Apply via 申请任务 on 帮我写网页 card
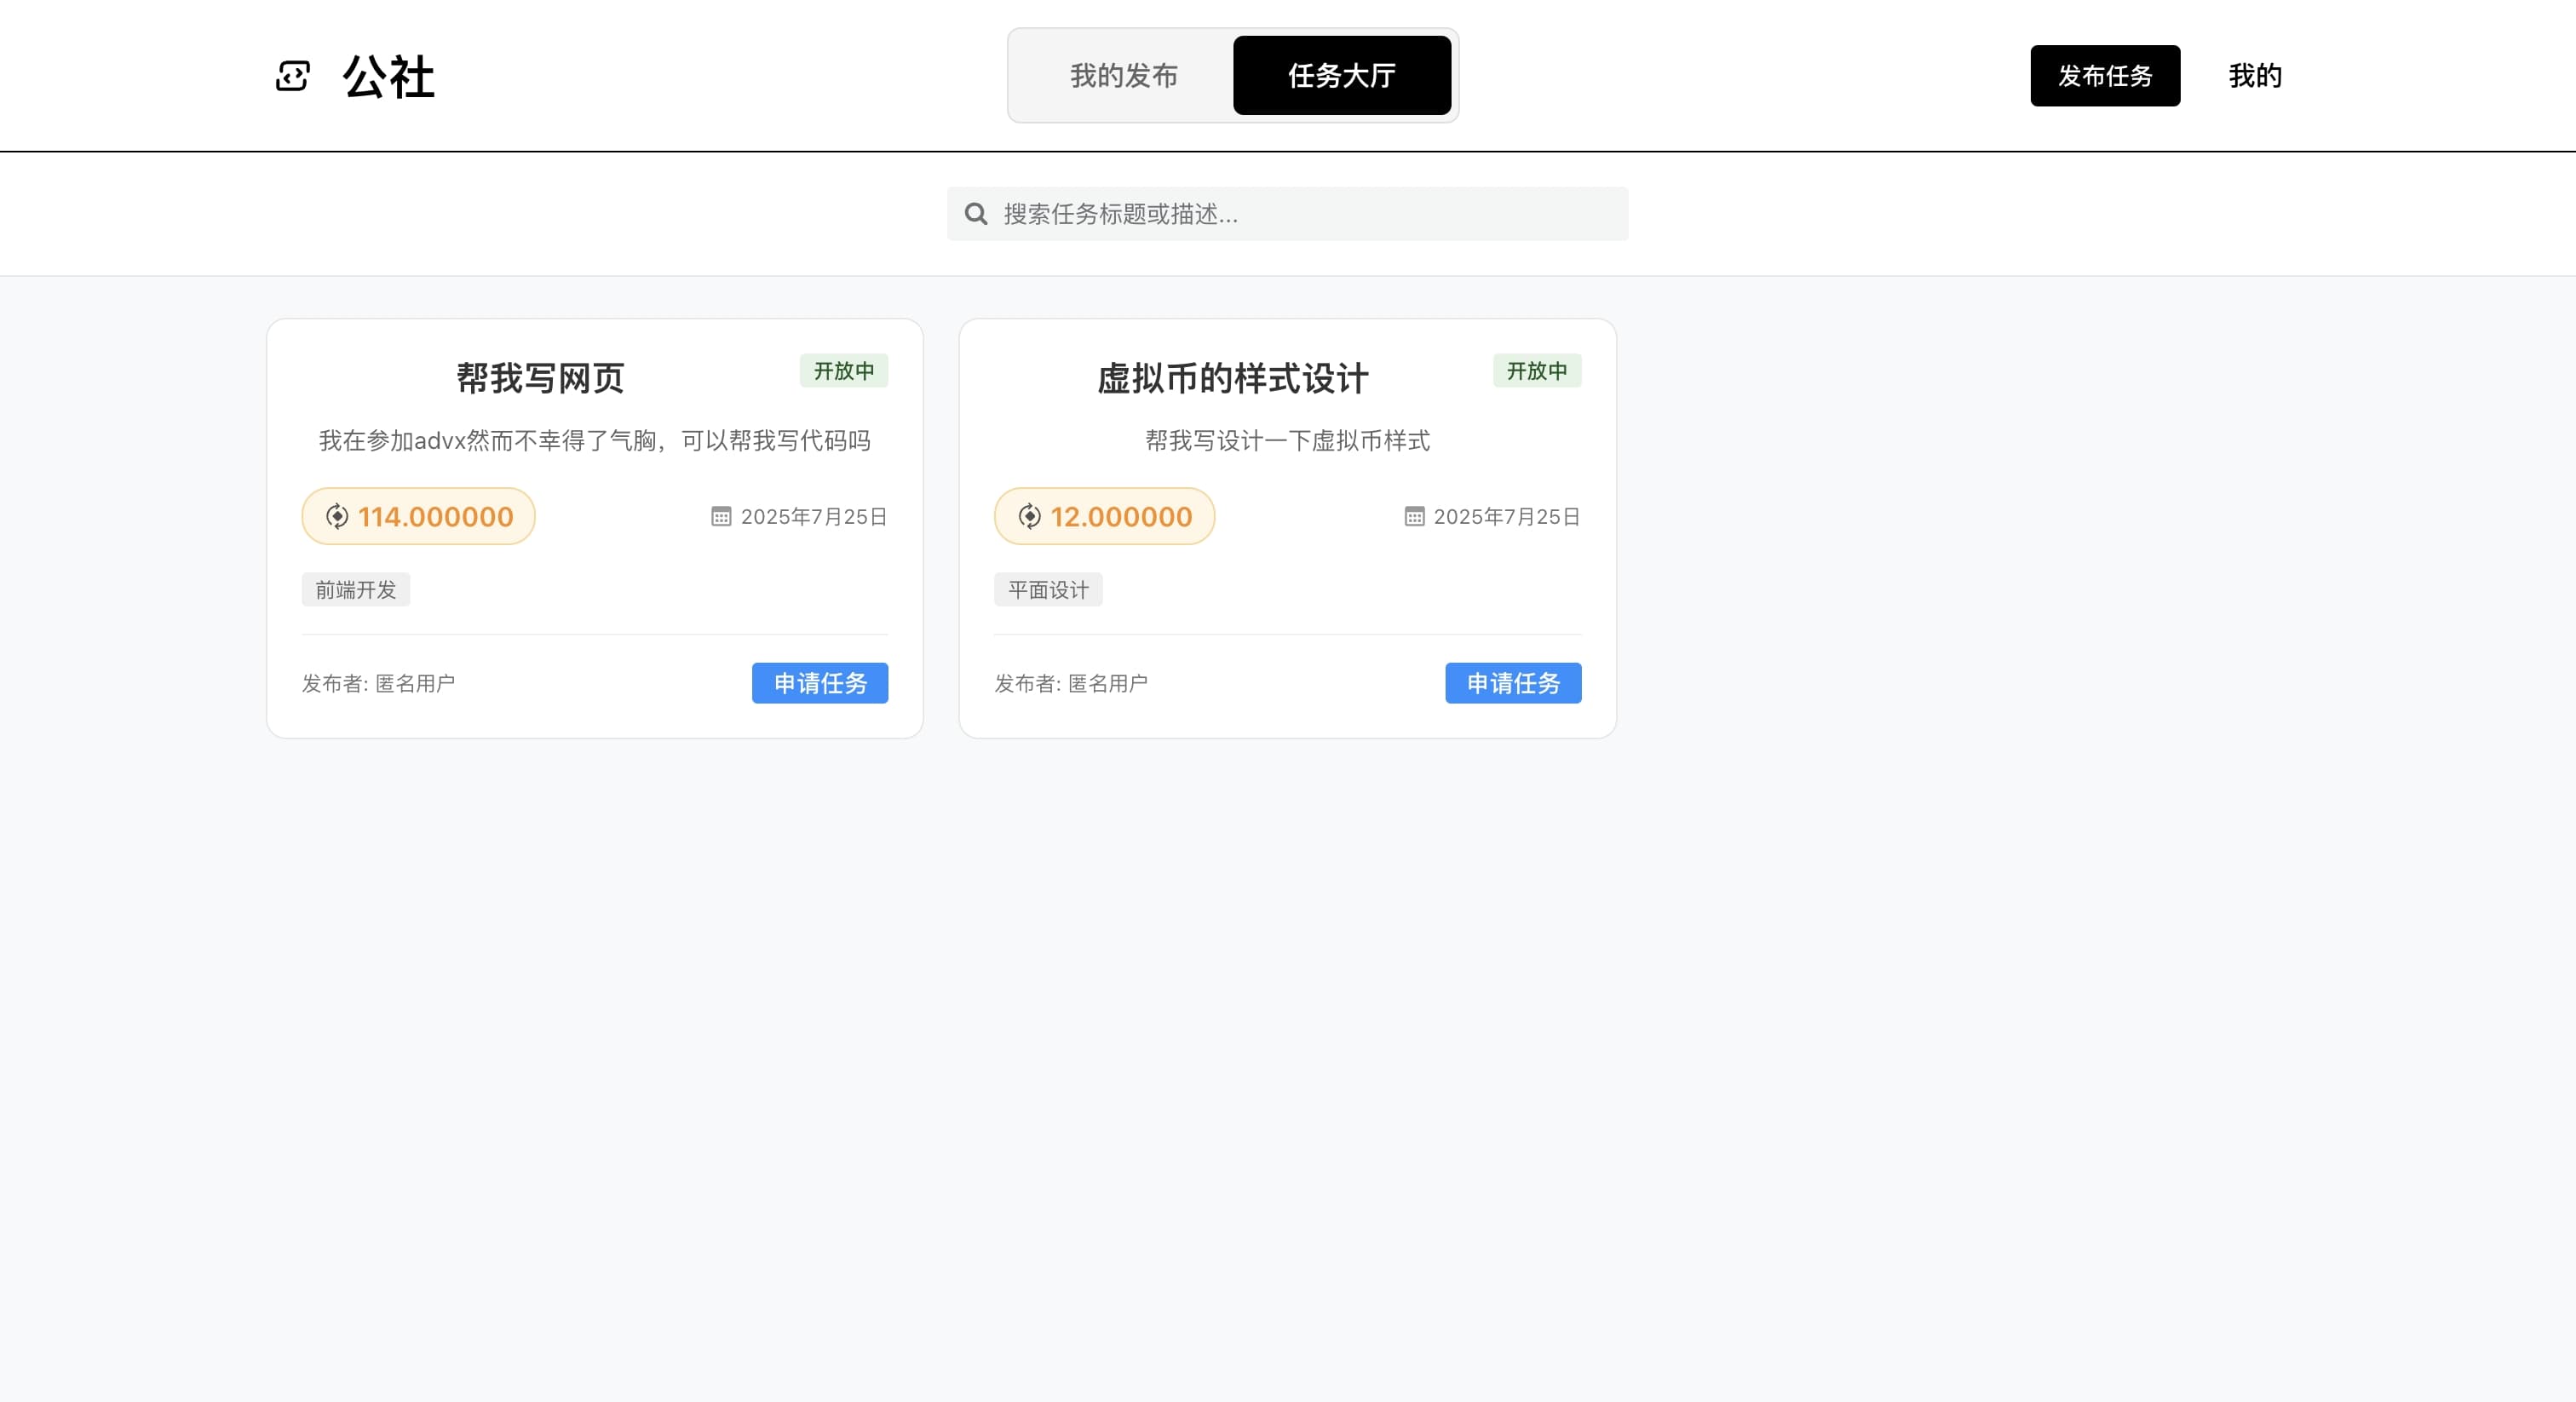2576x1402 pixels. (x=819, y=683)
